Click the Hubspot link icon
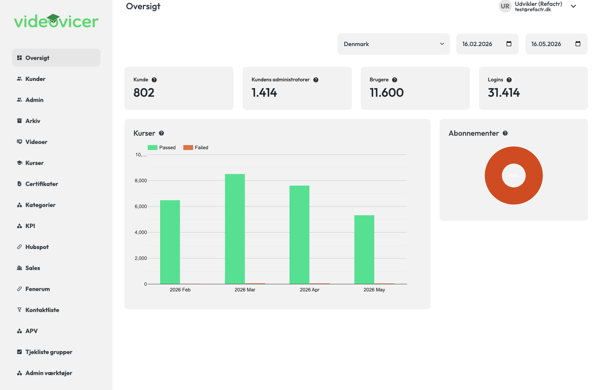Viewport: 600px width, 390px height. click(x=19, y=247)
